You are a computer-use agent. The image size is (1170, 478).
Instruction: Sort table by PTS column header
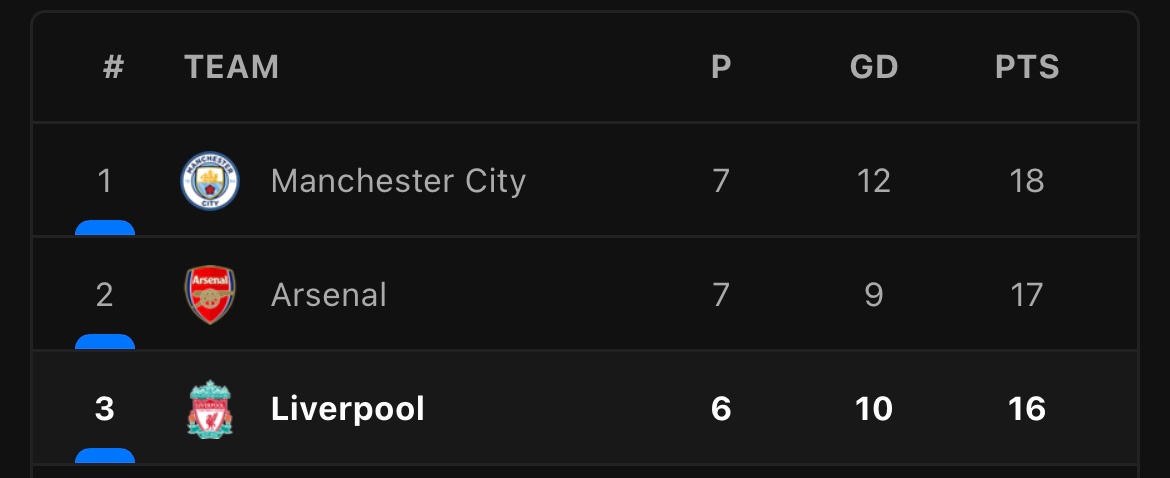click(x=1027, y=67)
